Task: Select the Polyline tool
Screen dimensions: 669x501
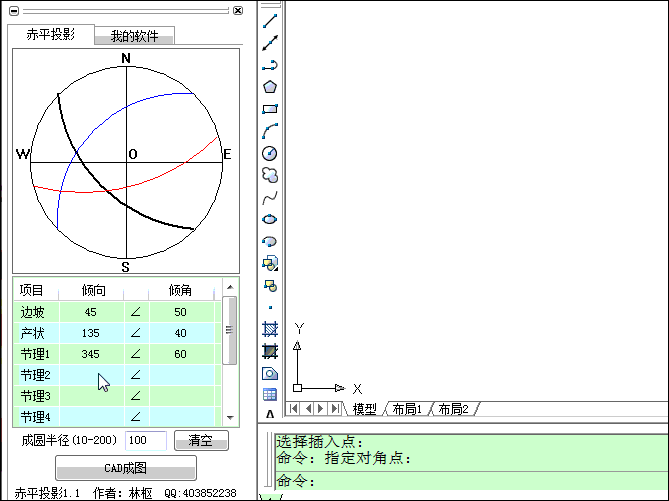Action: point(270,65)
